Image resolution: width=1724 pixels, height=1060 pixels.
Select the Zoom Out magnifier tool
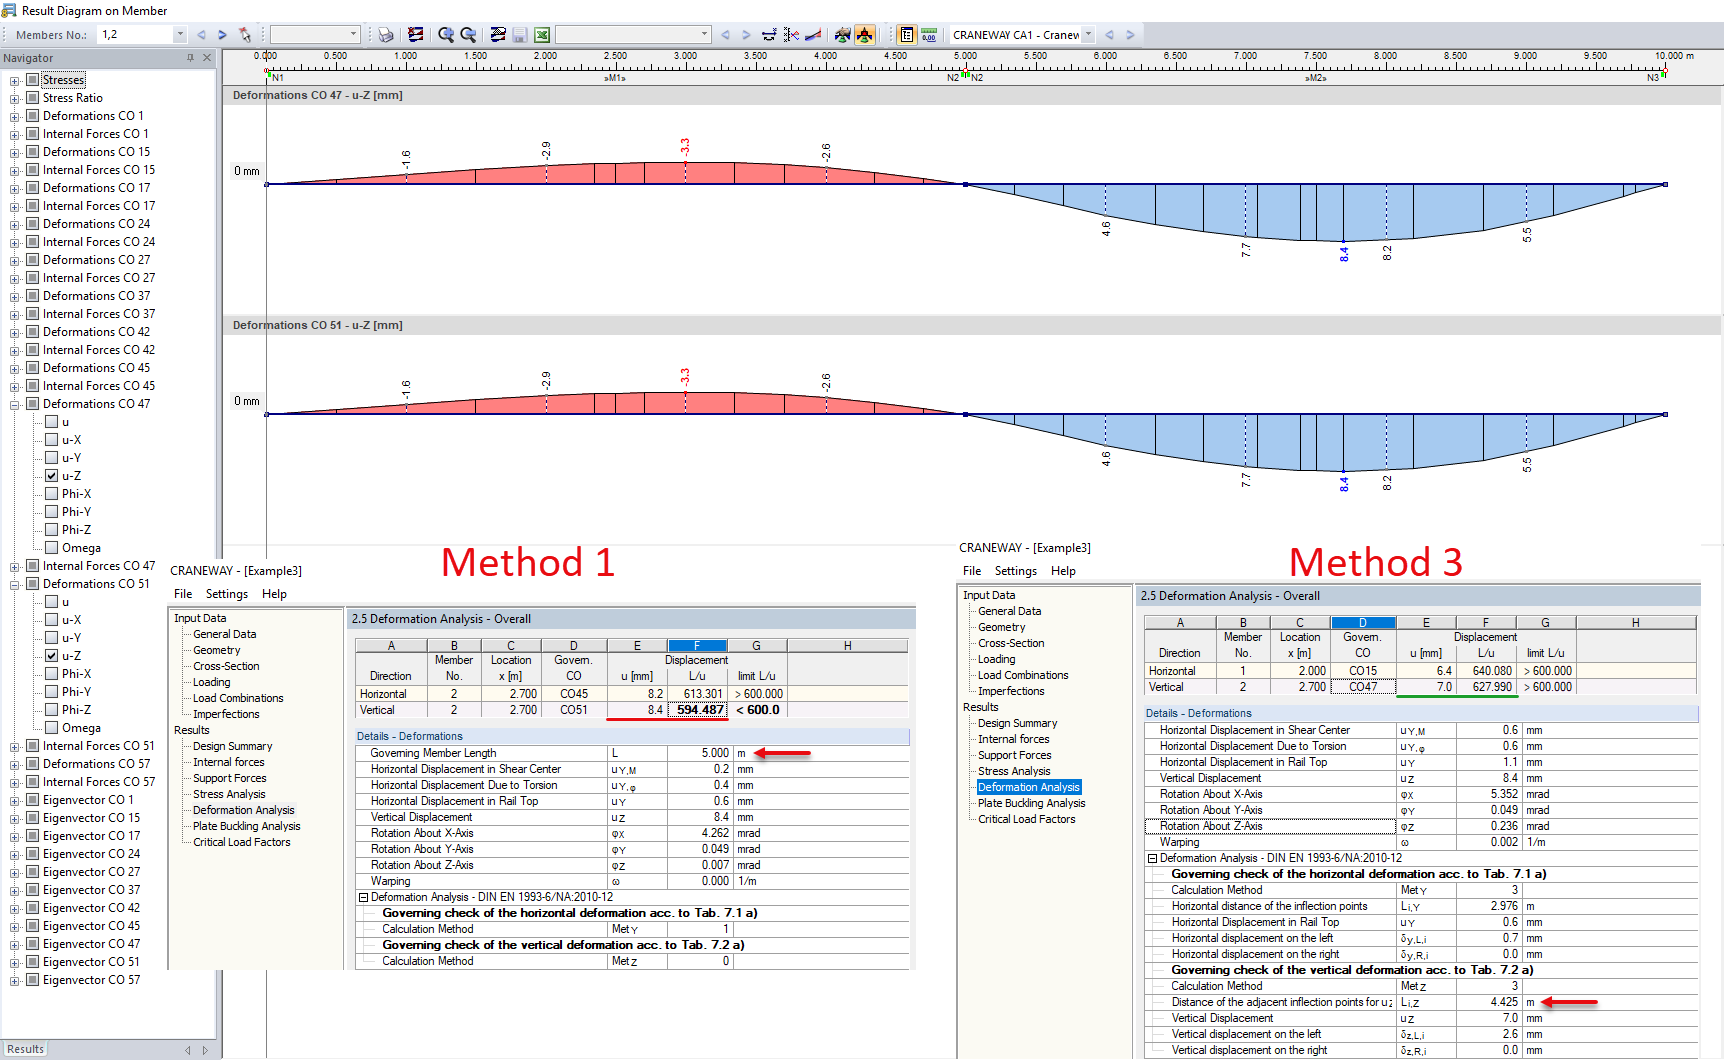click(x=468, y=34)
